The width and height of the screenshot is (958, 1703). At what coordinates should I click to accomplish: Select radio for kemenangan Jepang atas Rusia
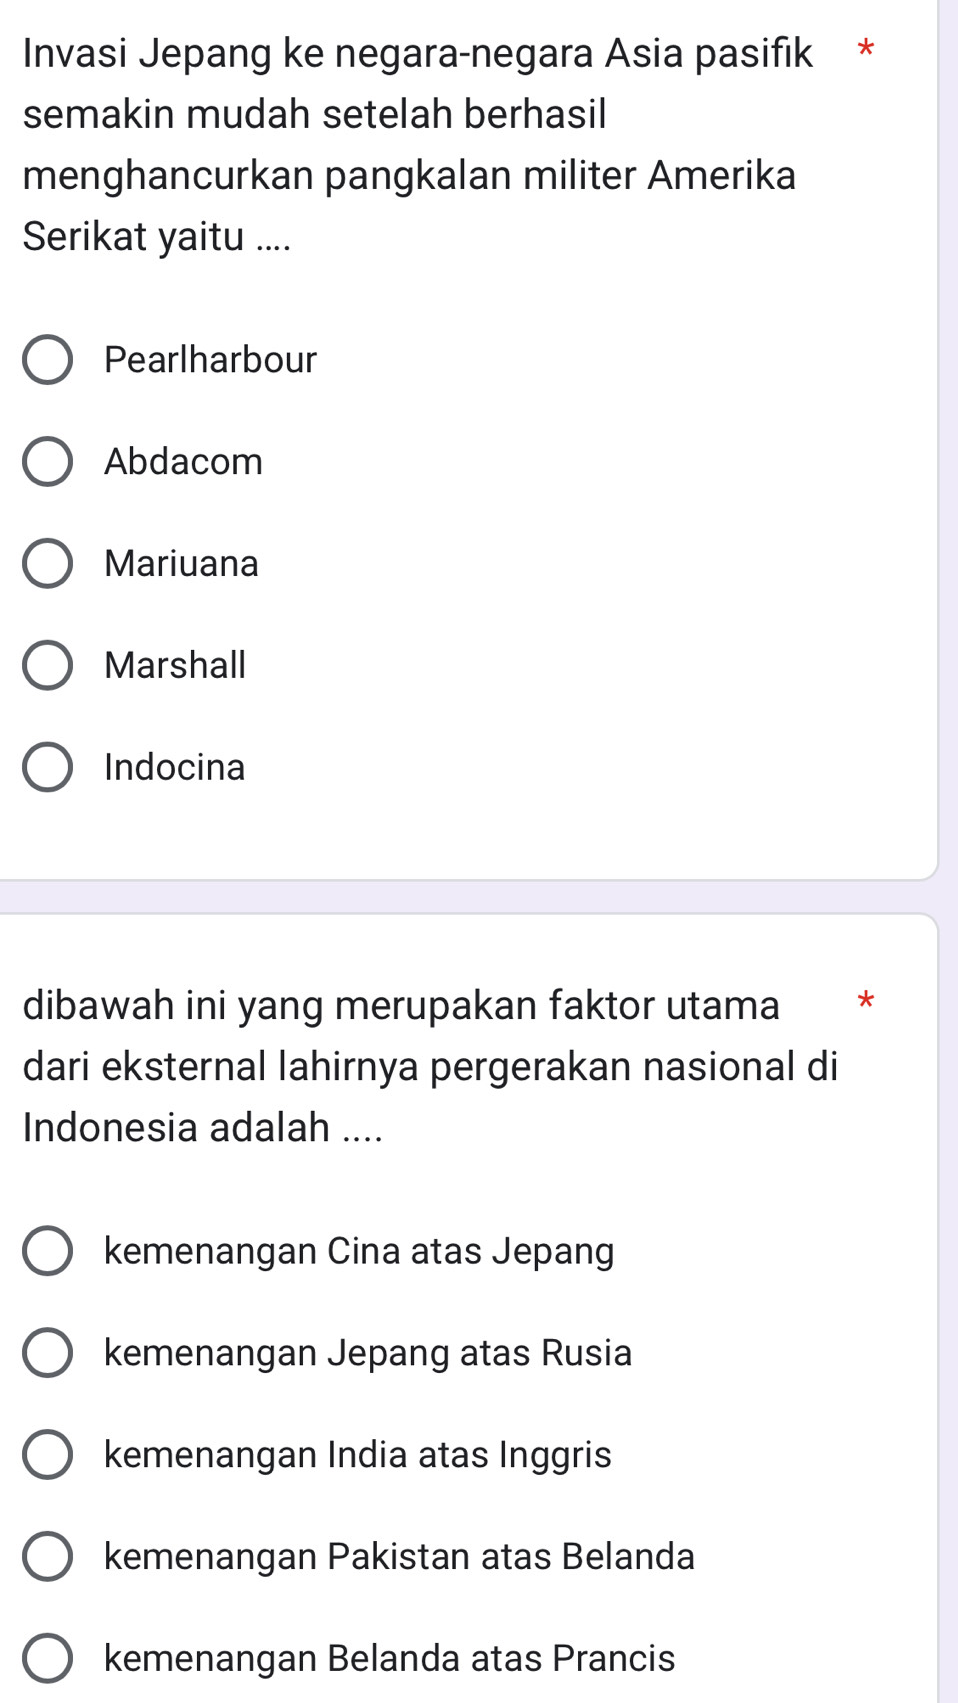(x=47, y=1354)
